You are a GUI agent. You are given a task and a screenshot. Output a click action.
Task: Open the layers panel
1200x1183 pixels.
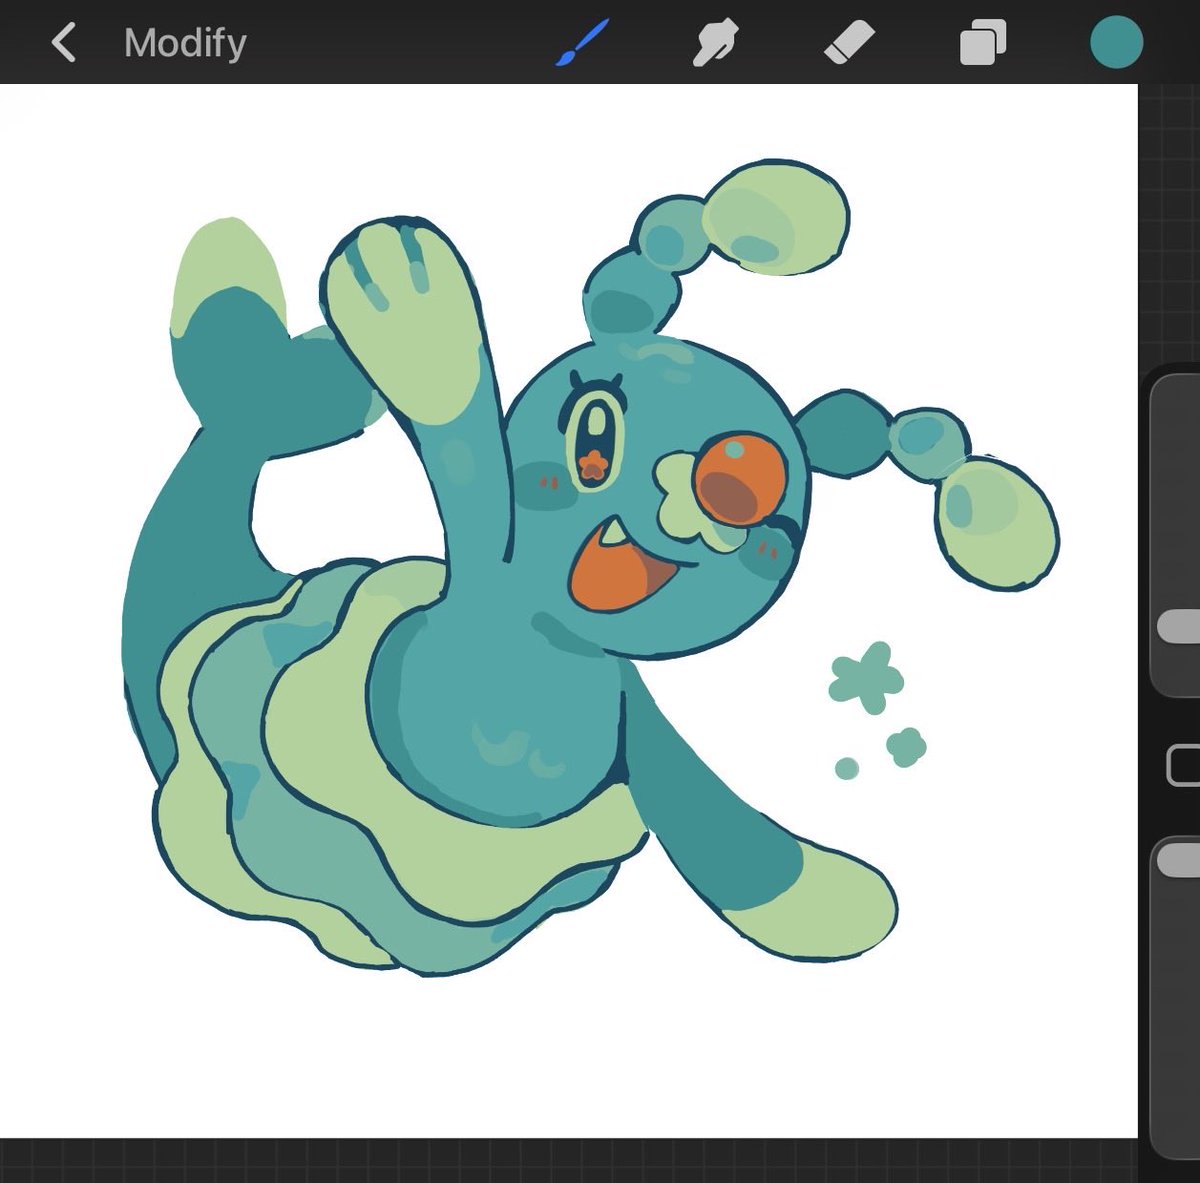(982, 44)
